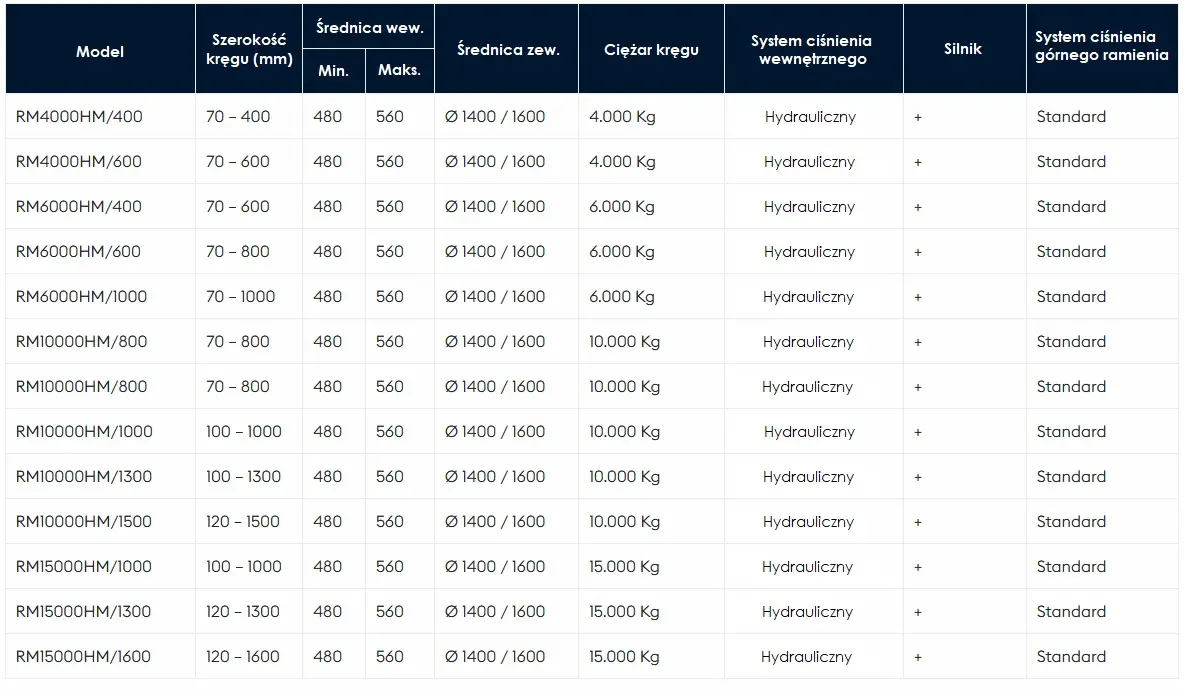This screenshot has width=1184, height=691.
Task: Click Ø 1400 / 1600 in RM6000HM/400 row
Action: pos(495,207)
